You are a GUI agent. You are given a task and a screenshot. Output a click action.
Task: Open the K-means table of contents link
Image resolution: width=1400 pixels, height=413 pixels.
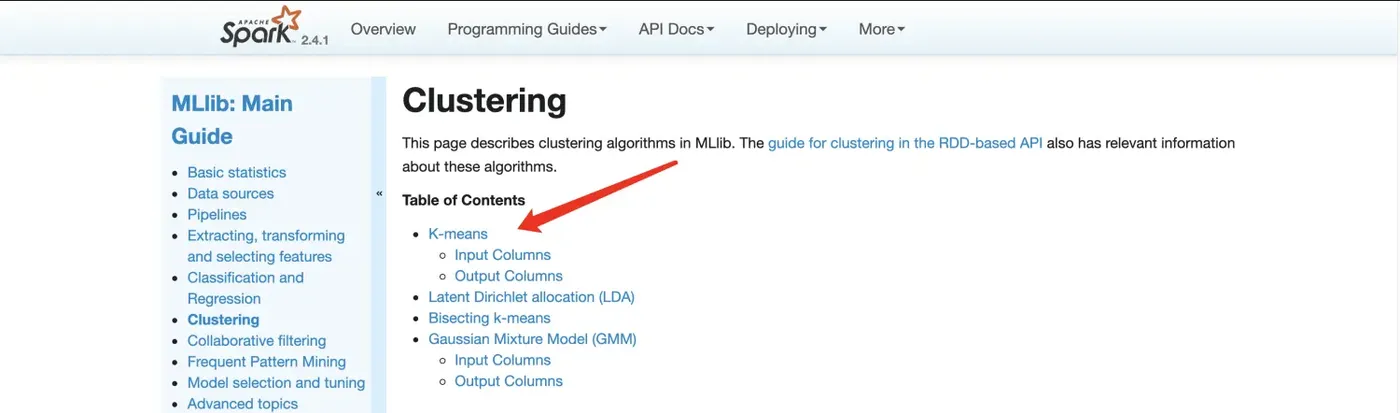pyautogui.click(x=458, y=234)
